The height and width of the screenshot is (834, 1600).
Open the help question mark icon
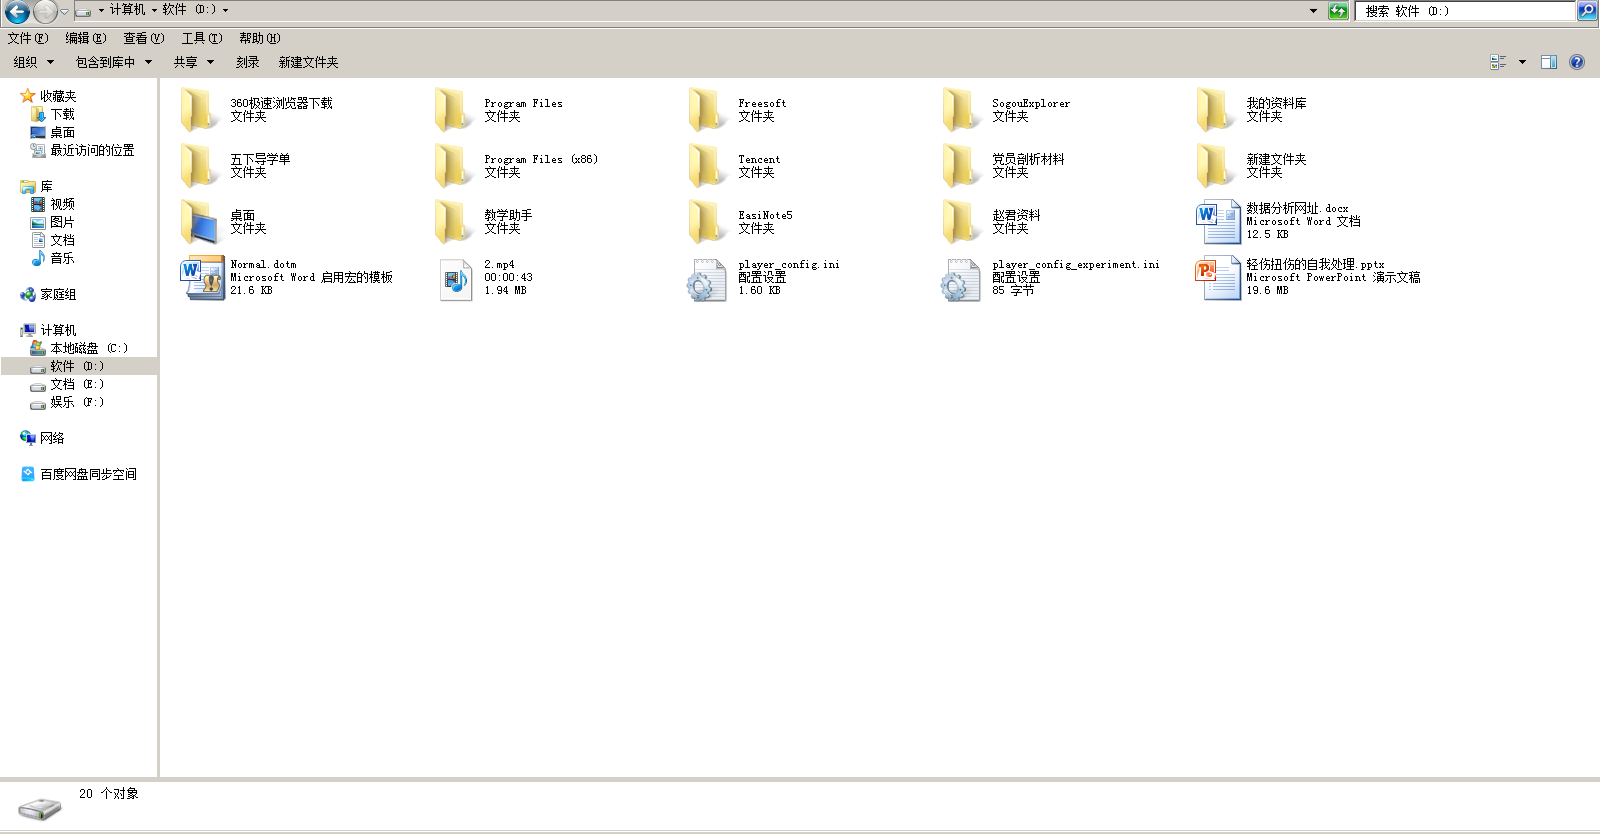(x=1577, y=62)
